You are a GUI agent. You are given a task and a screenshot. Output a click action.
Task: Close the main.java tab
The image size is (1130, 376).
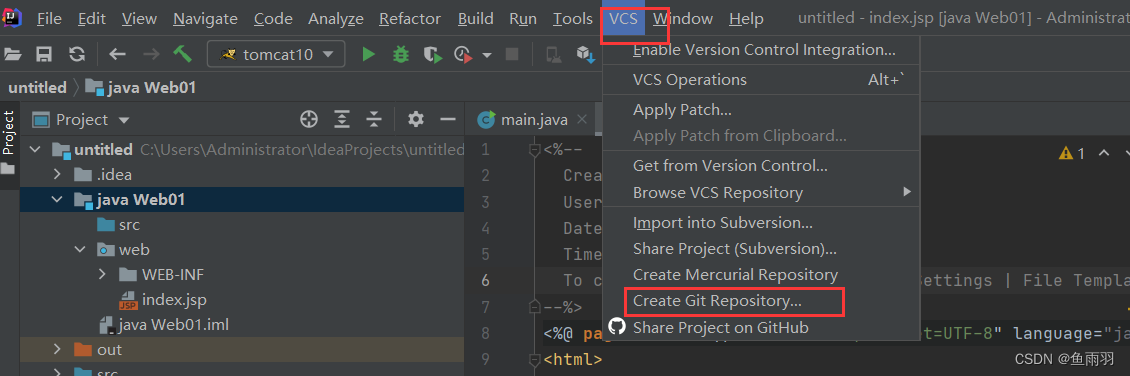pyautogui.click(x=582, y=120)
